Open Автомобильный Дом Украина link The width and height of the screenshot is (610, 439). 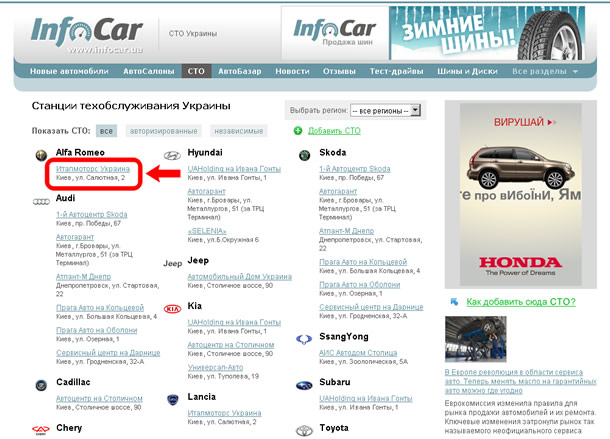pyautogui.click(x=239, y=277)
